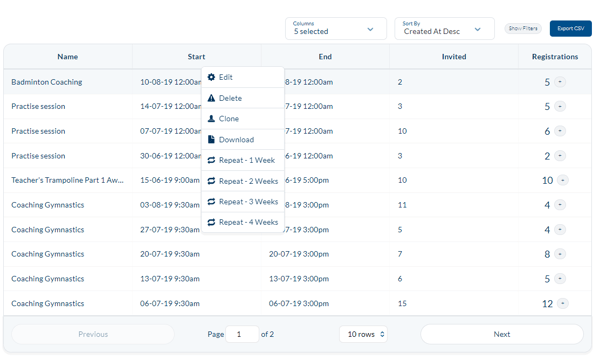Screen dimensions: 600x360
Task: Choose Download from the context menu
Action: [x=243, y=139]
